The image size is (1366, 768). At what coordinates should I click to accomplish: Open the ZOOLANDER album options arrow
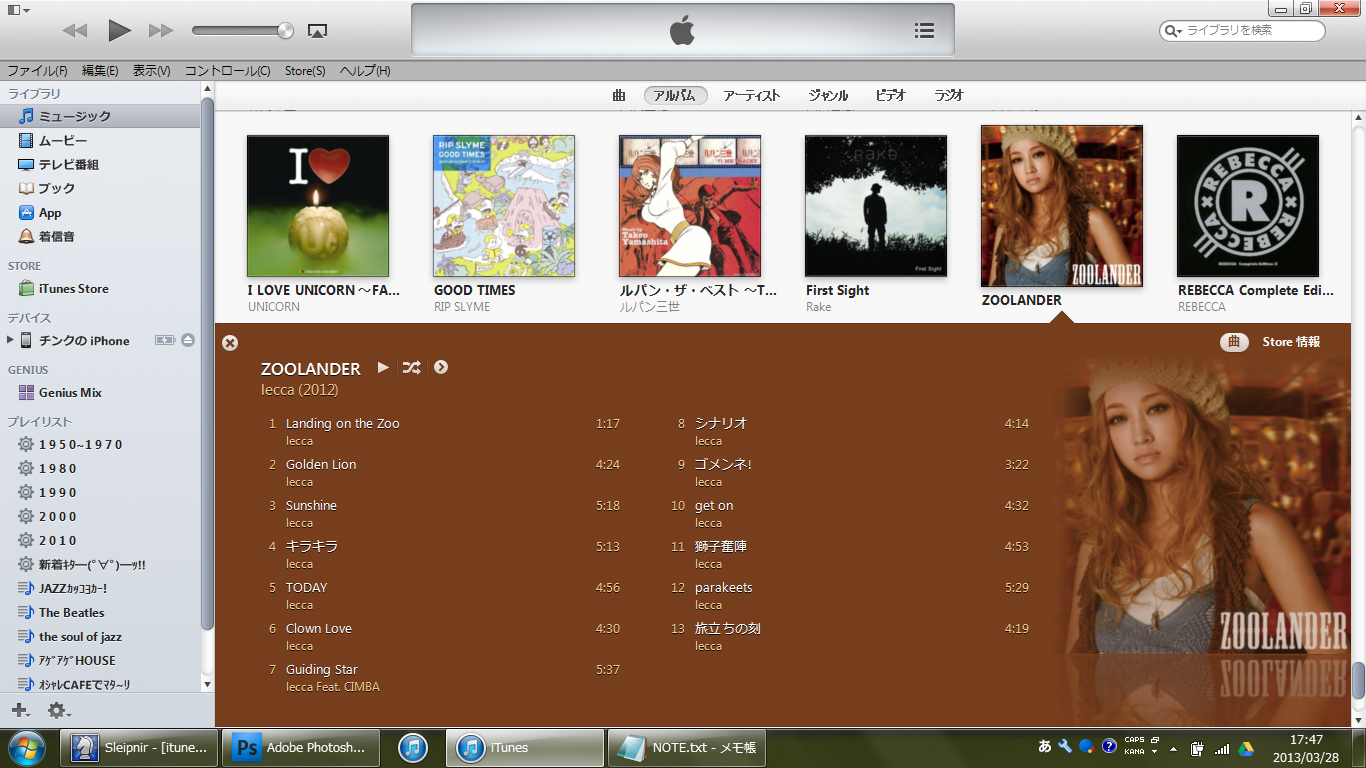tap(441, 367)
